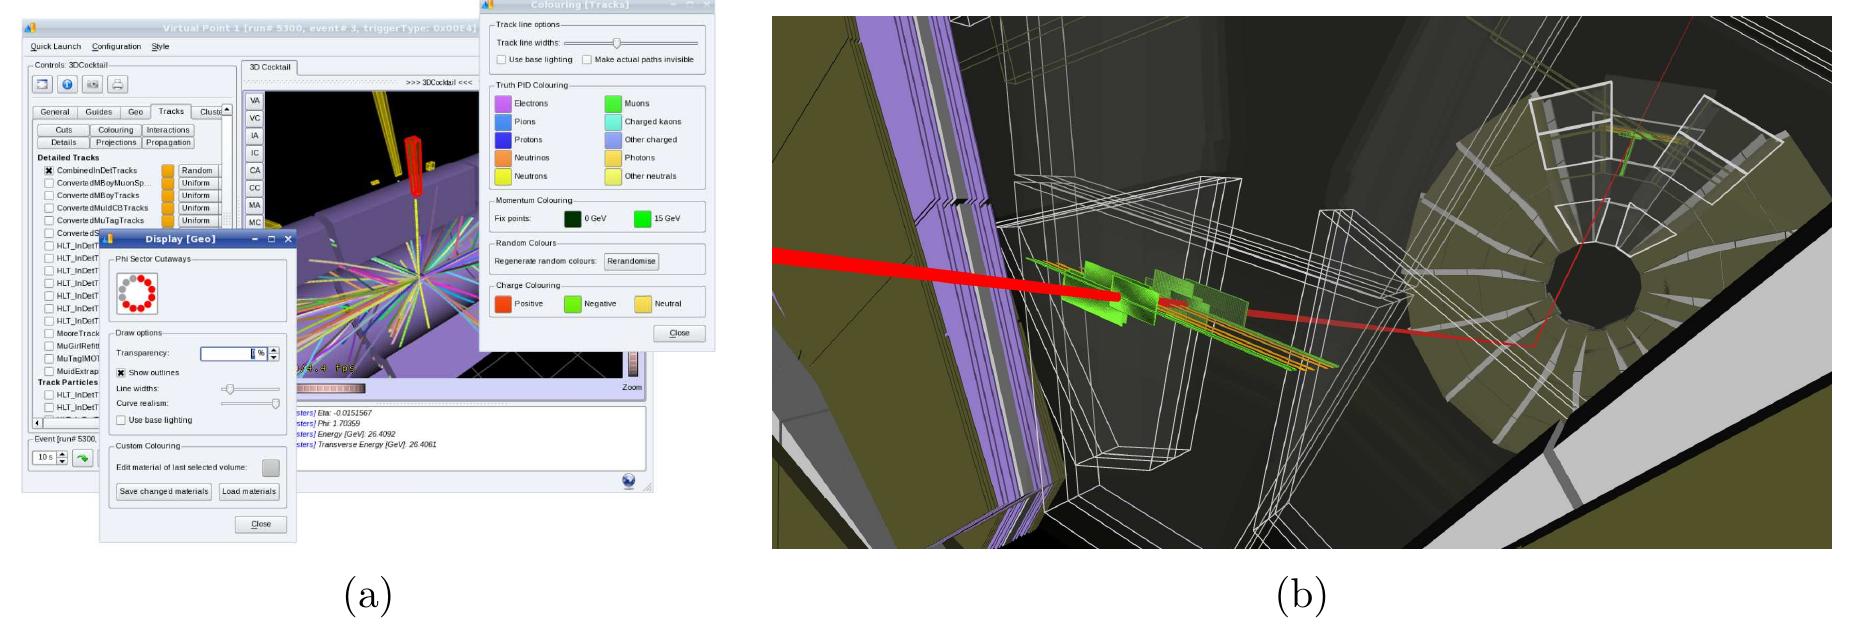Uncheck the CombinedInDetTracks checkbox
This screenshot has height=643, width=1866.
(48, 171)
